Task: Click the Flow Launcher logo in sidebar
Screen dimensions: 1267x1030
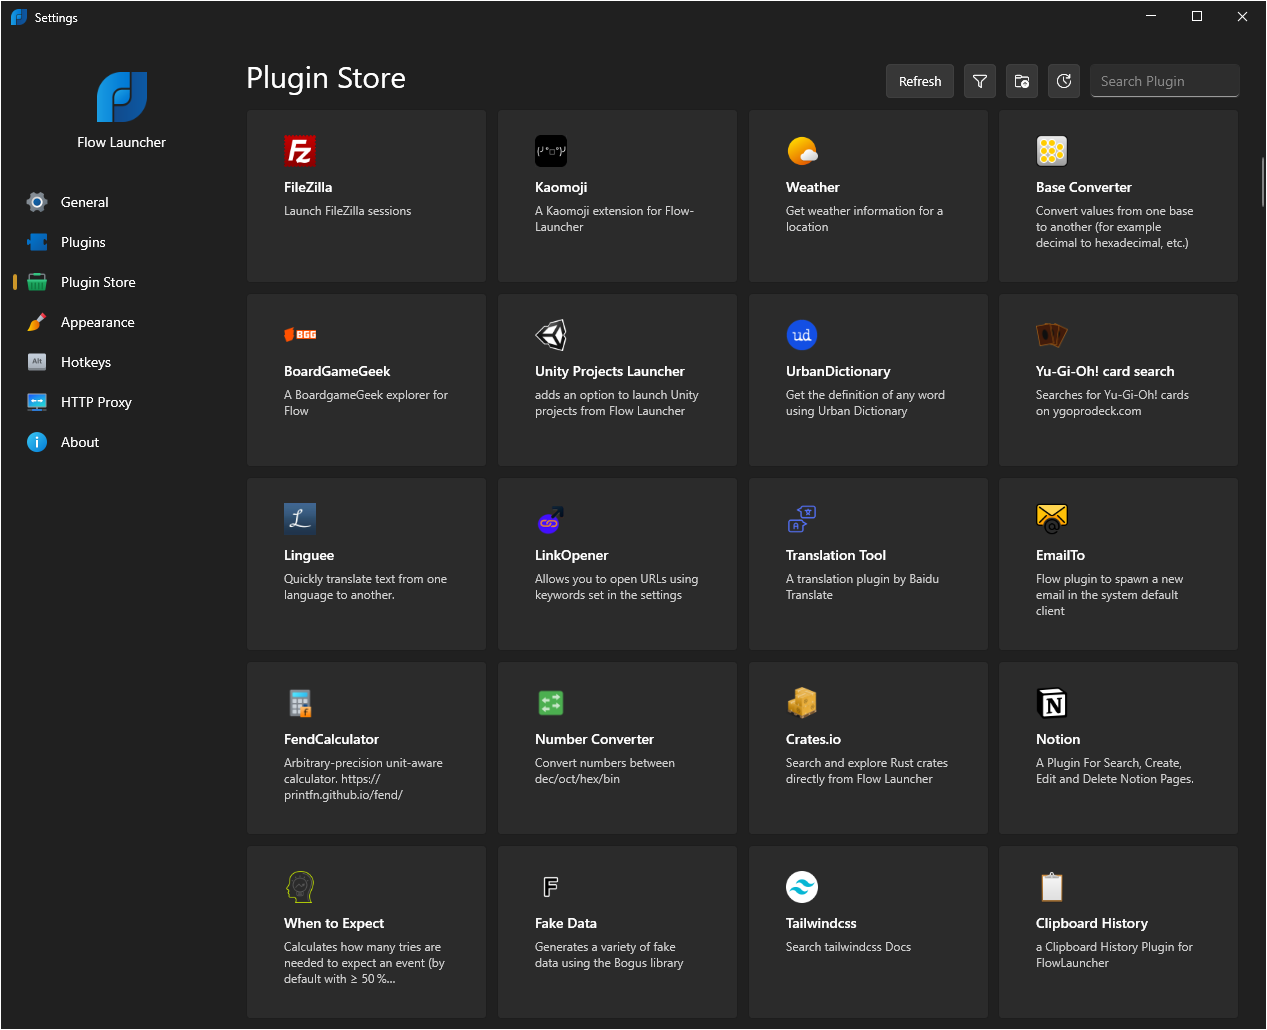Action: [122, 97]
